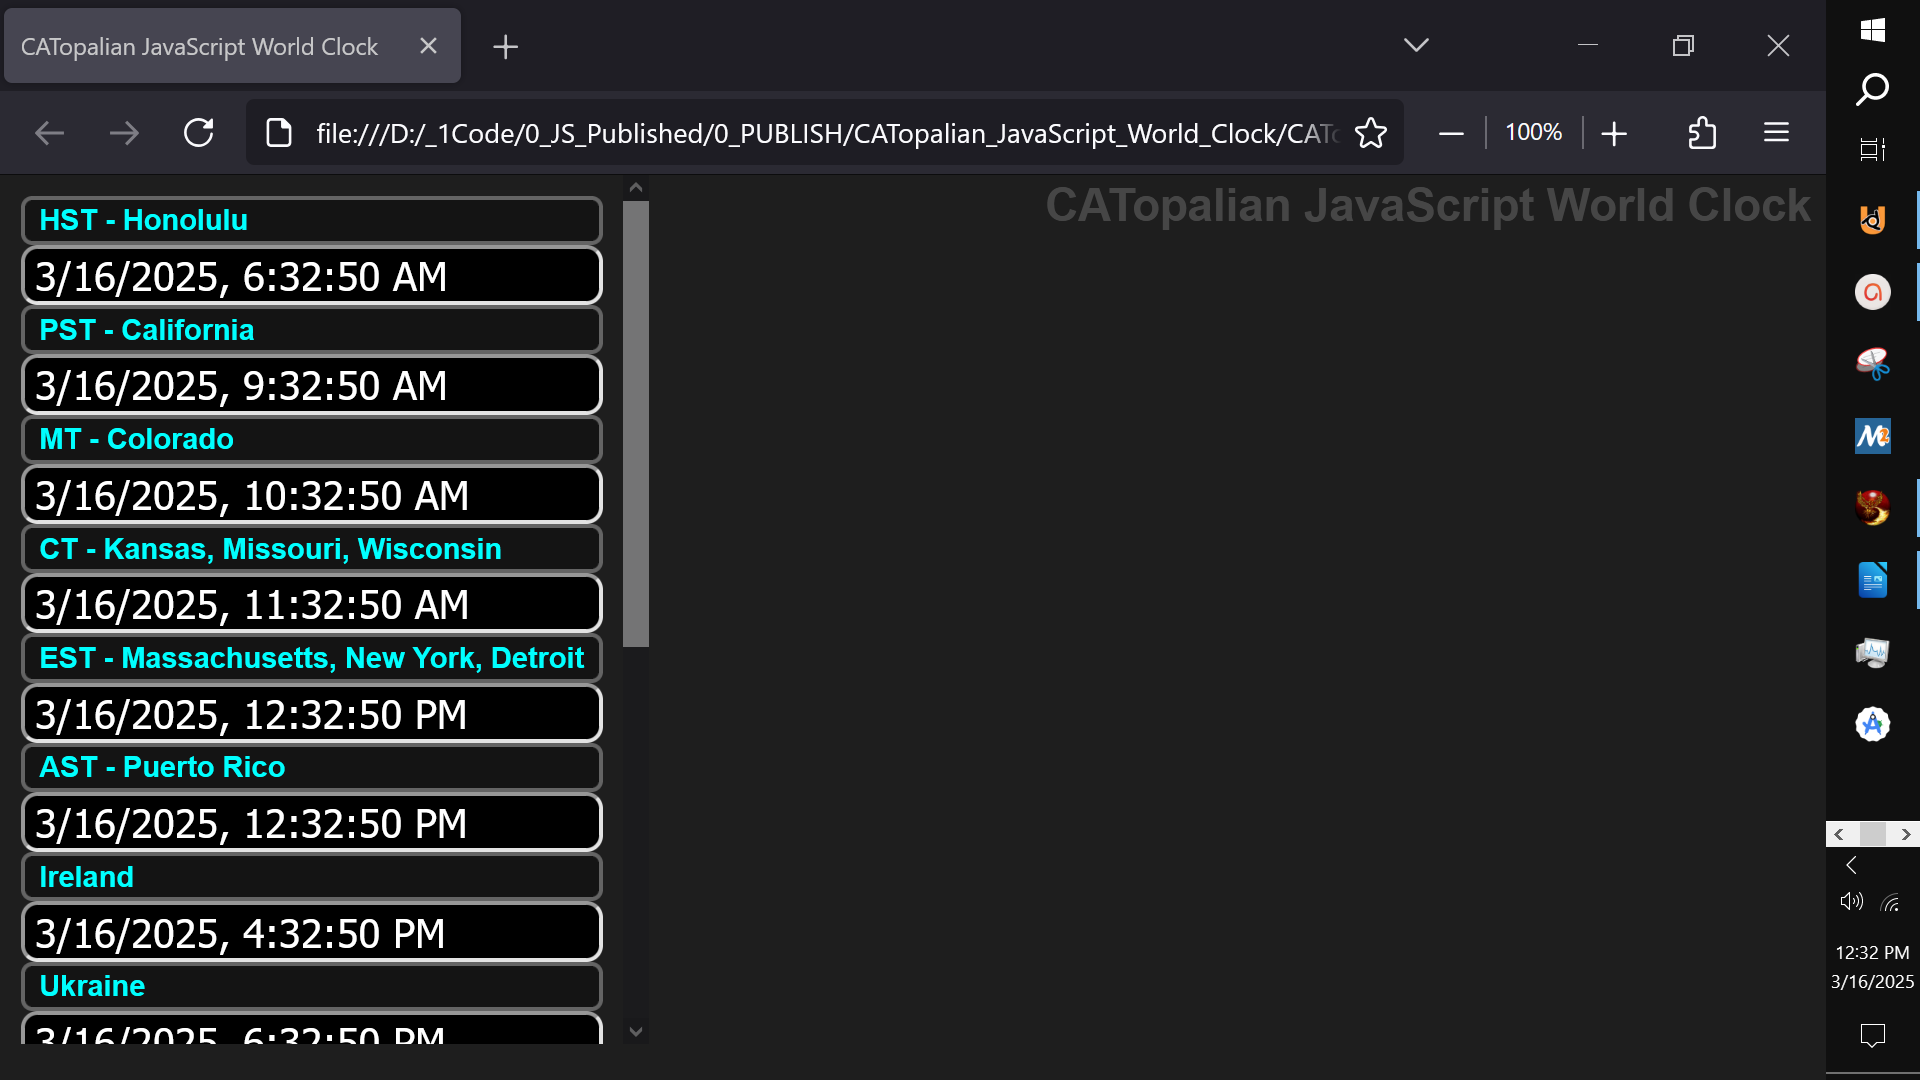Launch LibreOffice Writer from the taskbar
Viewport: 1920px width, 1080px height.
point(1872,579)
